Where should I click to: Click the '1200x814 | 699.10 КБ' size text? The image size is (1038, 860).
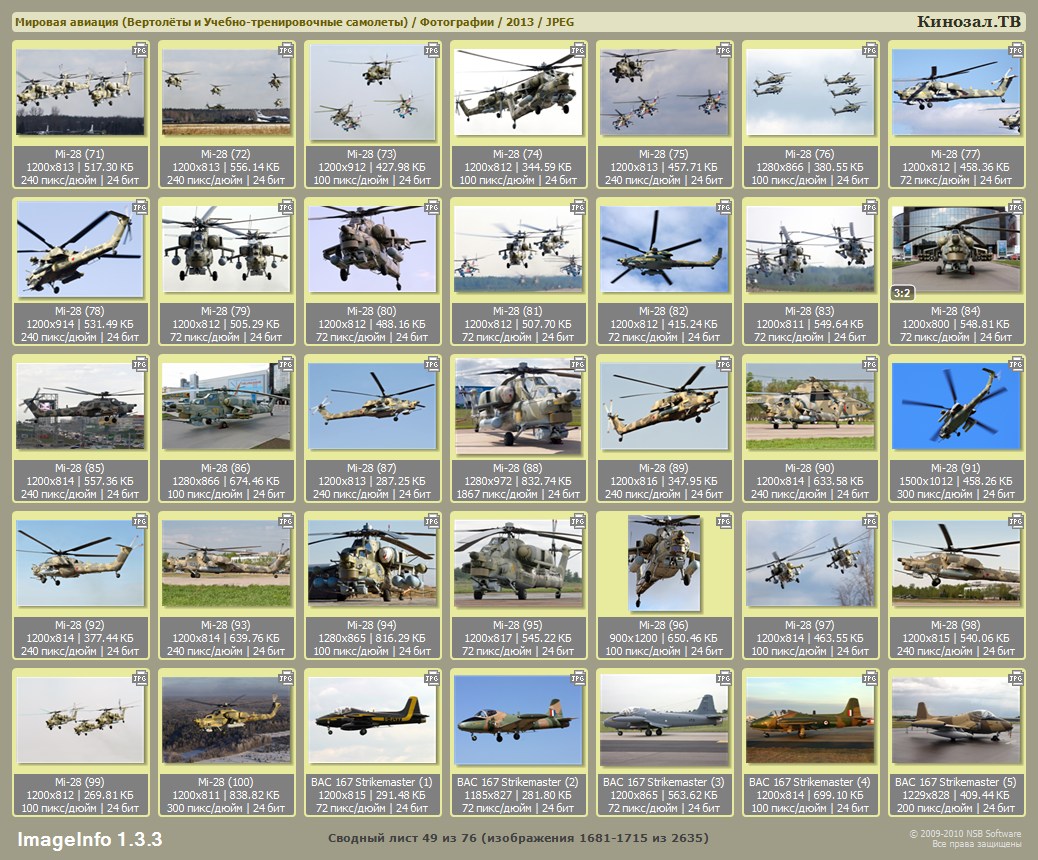point(810,794)
